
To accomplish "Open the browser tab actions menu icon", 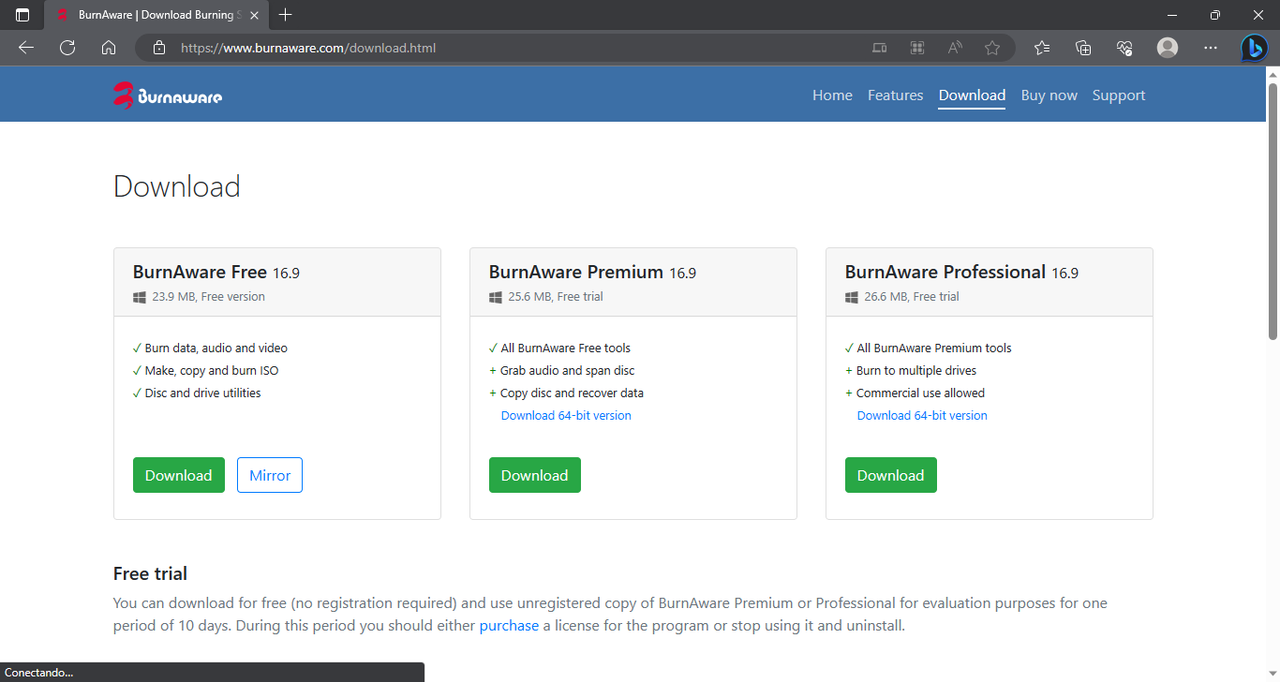I will pos(22,15).
